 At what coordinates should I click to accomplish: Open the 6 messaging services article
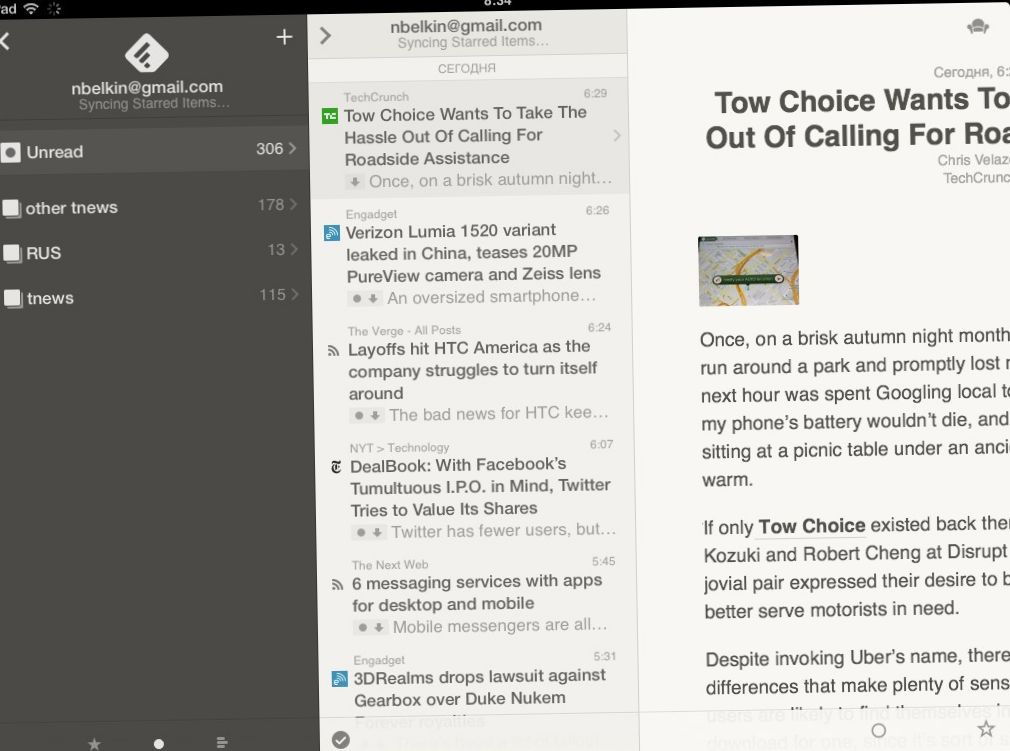[x=477, y=596]
